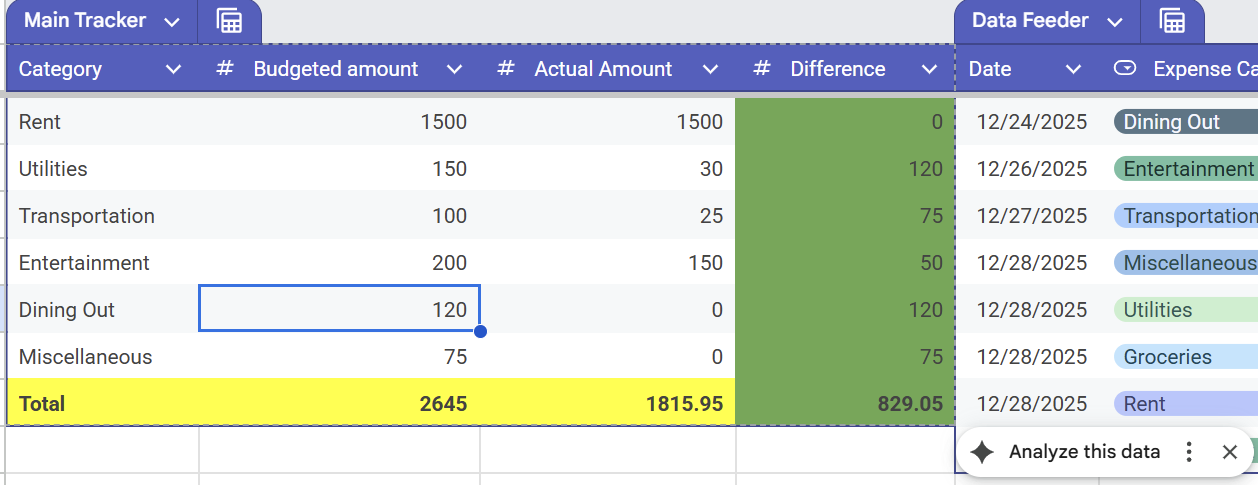Select Miscellaneous budgeted amount 75
Screen dimensions: 1258x485
coord(340,357)
